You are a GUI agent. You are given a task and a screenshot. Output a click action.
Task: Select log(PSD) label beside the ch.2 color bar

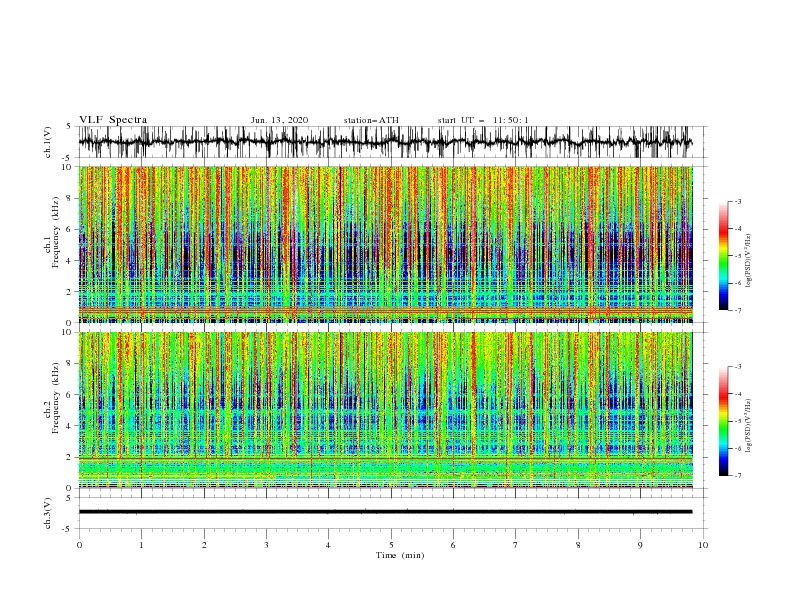749,425
